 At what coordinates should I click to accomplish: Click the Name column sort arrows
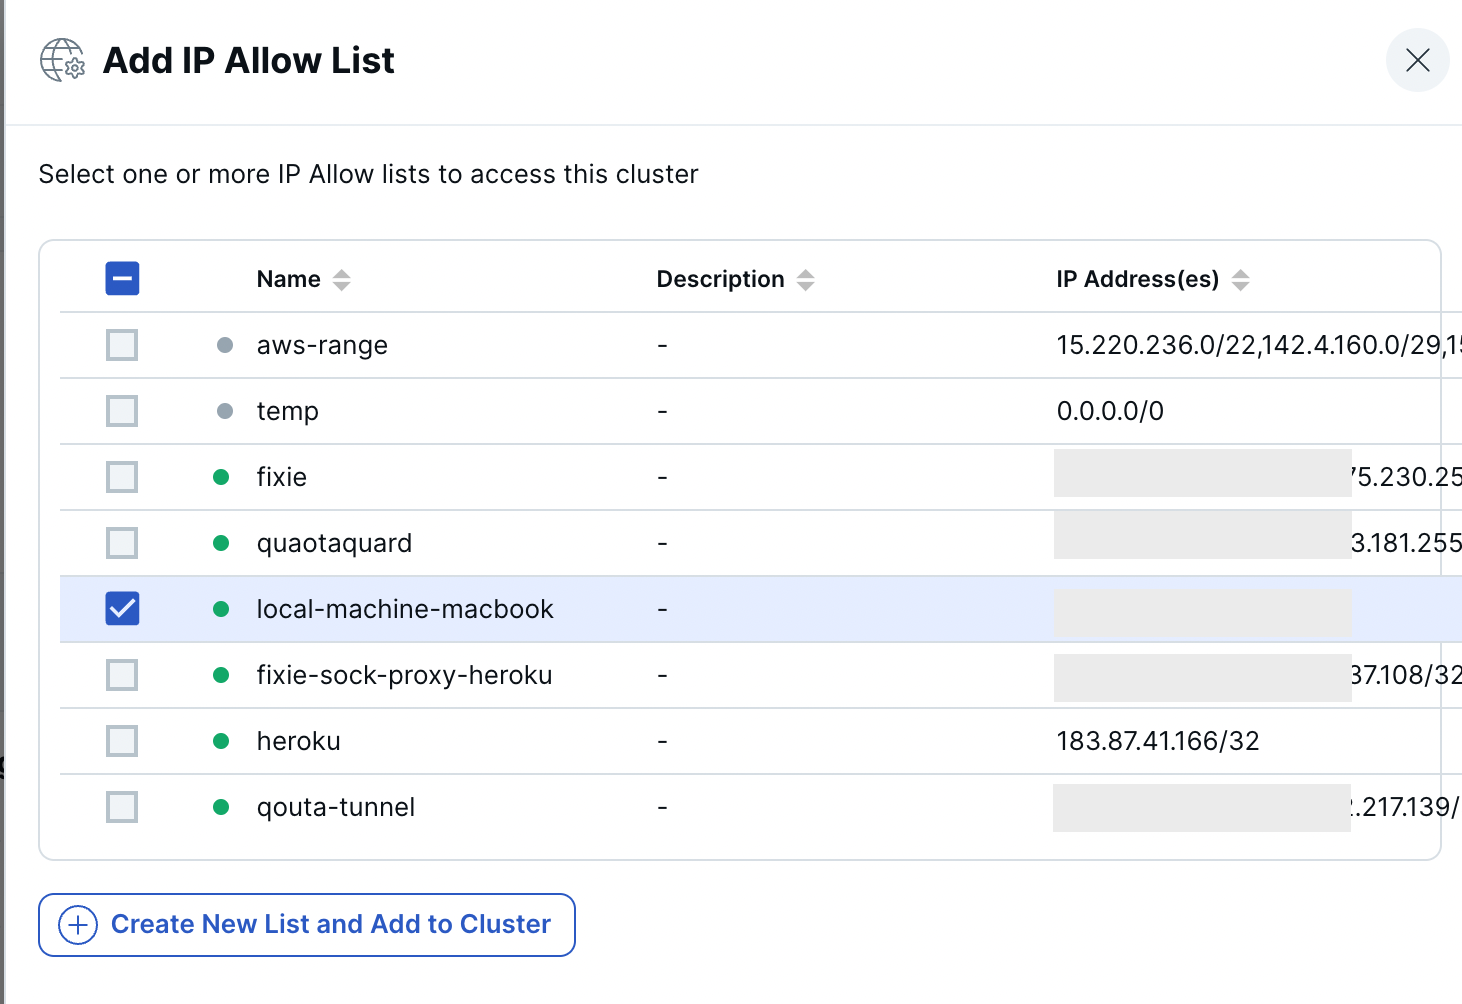pos(341,280)
